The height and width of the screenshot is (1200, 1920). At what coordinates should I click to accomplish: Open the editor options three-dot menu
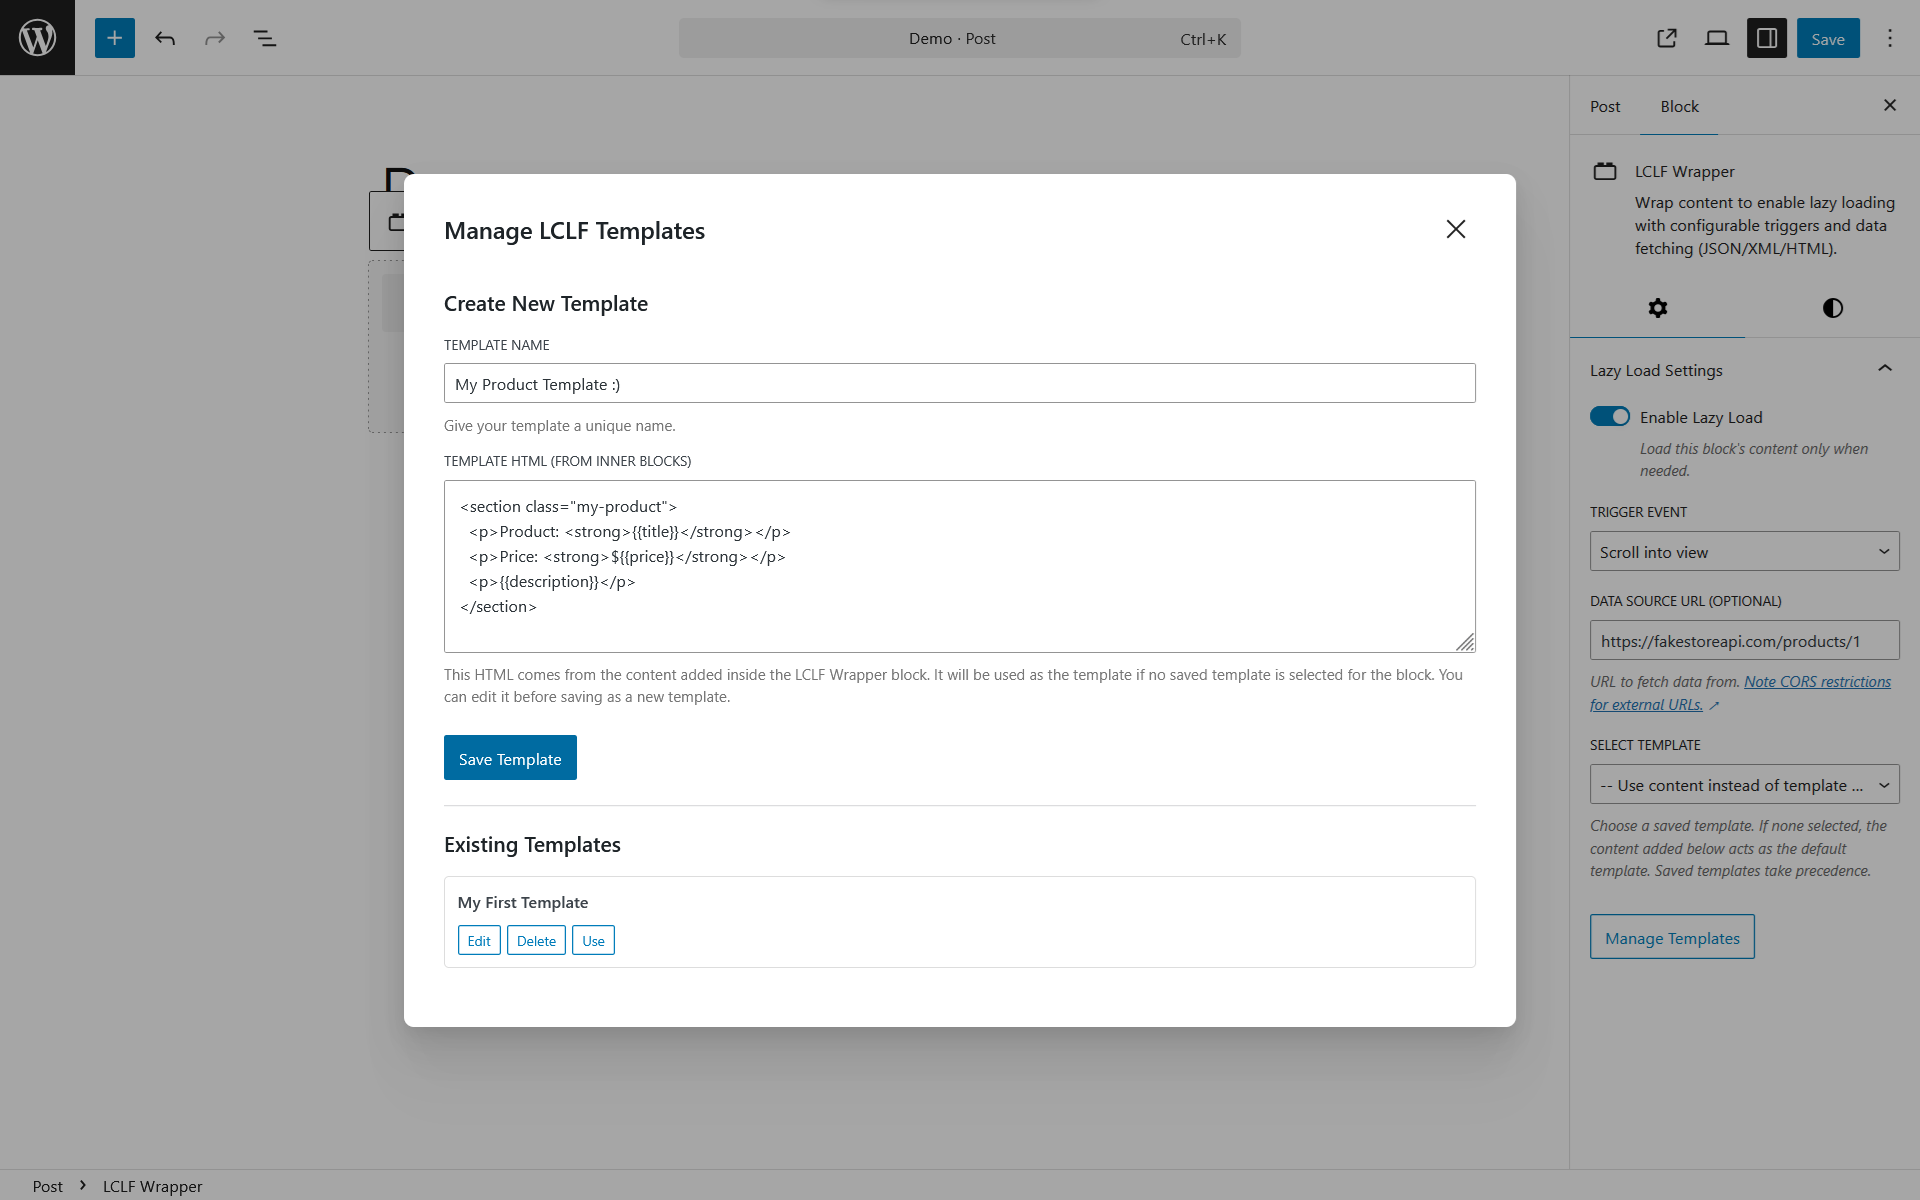click(1889, 38)
